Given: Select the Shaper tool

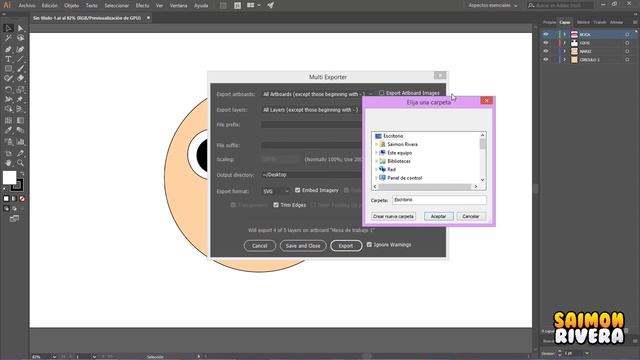Looking at the screenshot, I should click(x=8, y=78).
